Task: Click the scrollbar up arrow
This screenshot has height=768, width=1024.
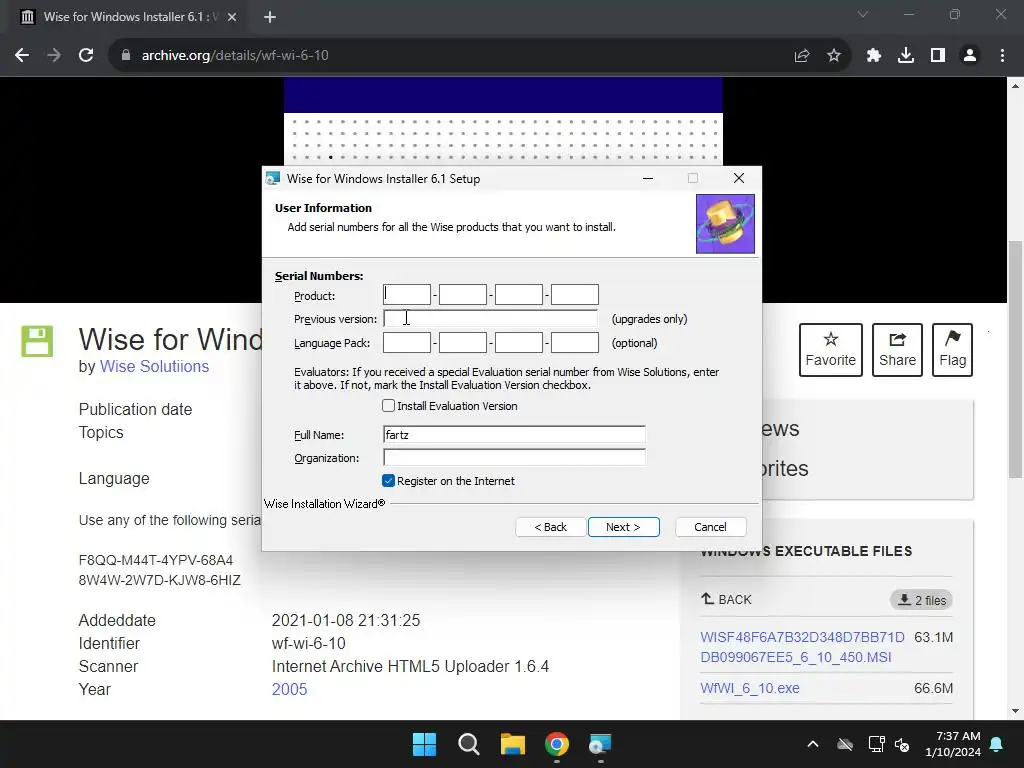Action: 1016,86
